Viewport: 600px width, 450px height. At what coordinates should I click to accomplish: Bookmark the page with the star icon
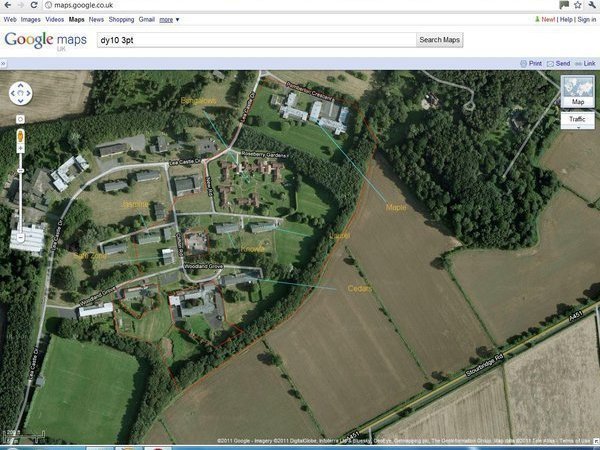pos(580,6)
